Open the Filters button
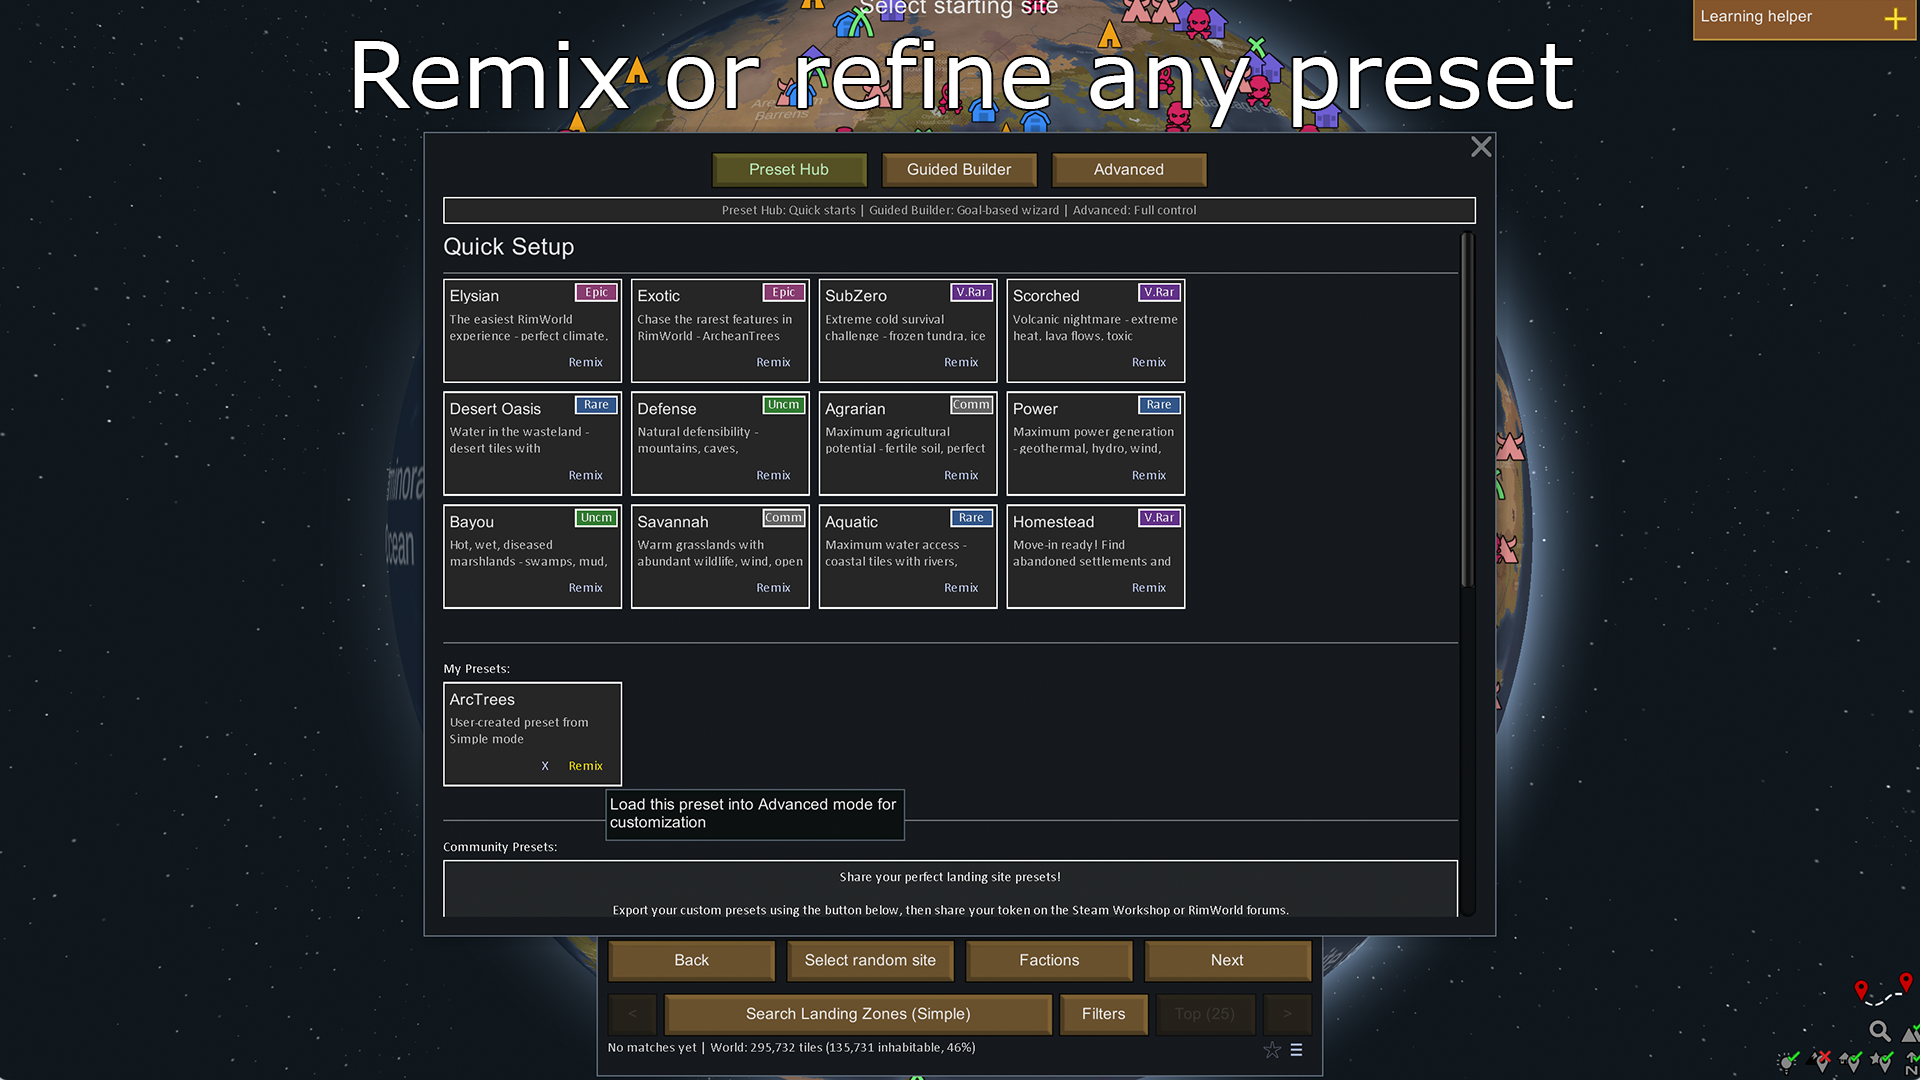This screenshot has width=1920, height=1080. [x=1103, y=1014]
